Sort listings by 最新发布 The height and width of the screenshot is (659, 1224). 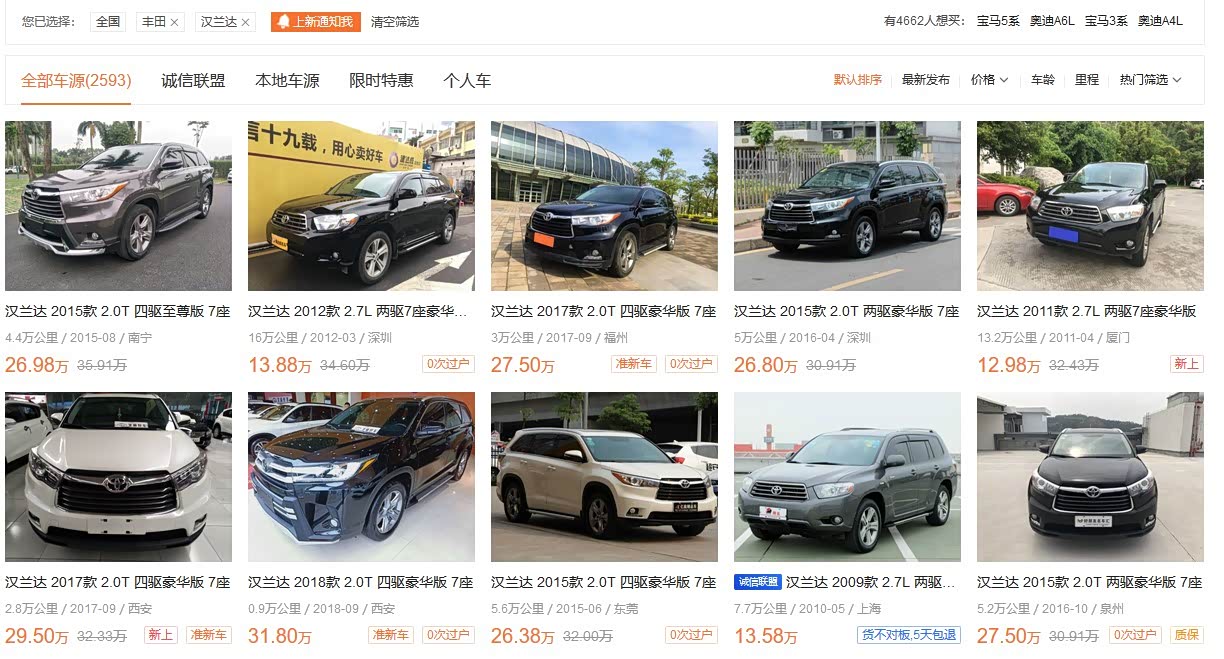point(926,80)
